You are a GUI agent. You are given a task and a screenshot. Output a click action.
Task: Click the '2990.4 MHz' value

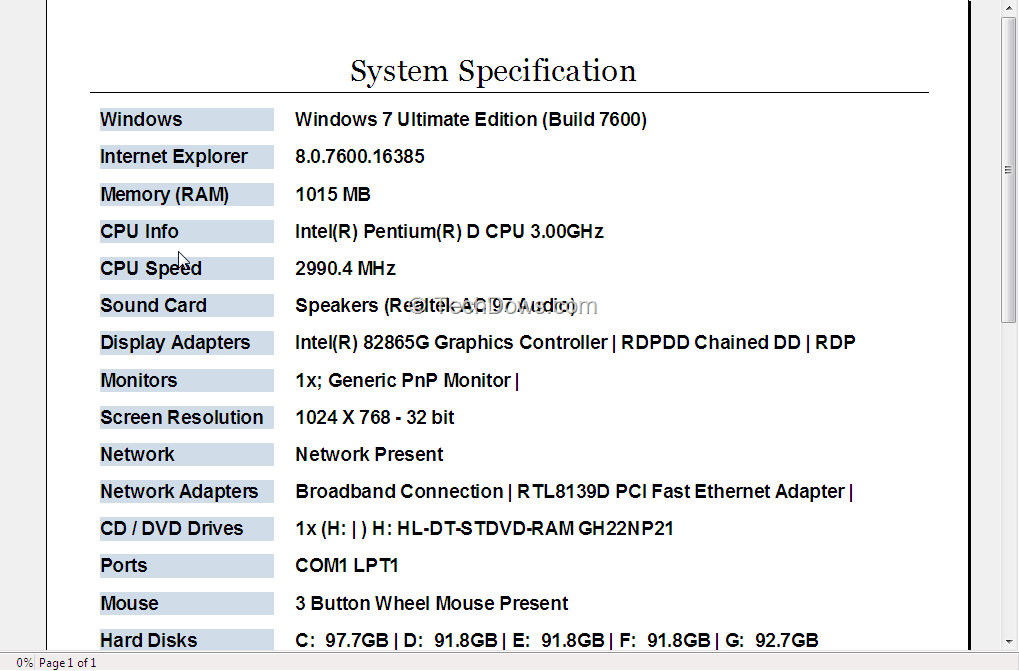click(345, 268)
